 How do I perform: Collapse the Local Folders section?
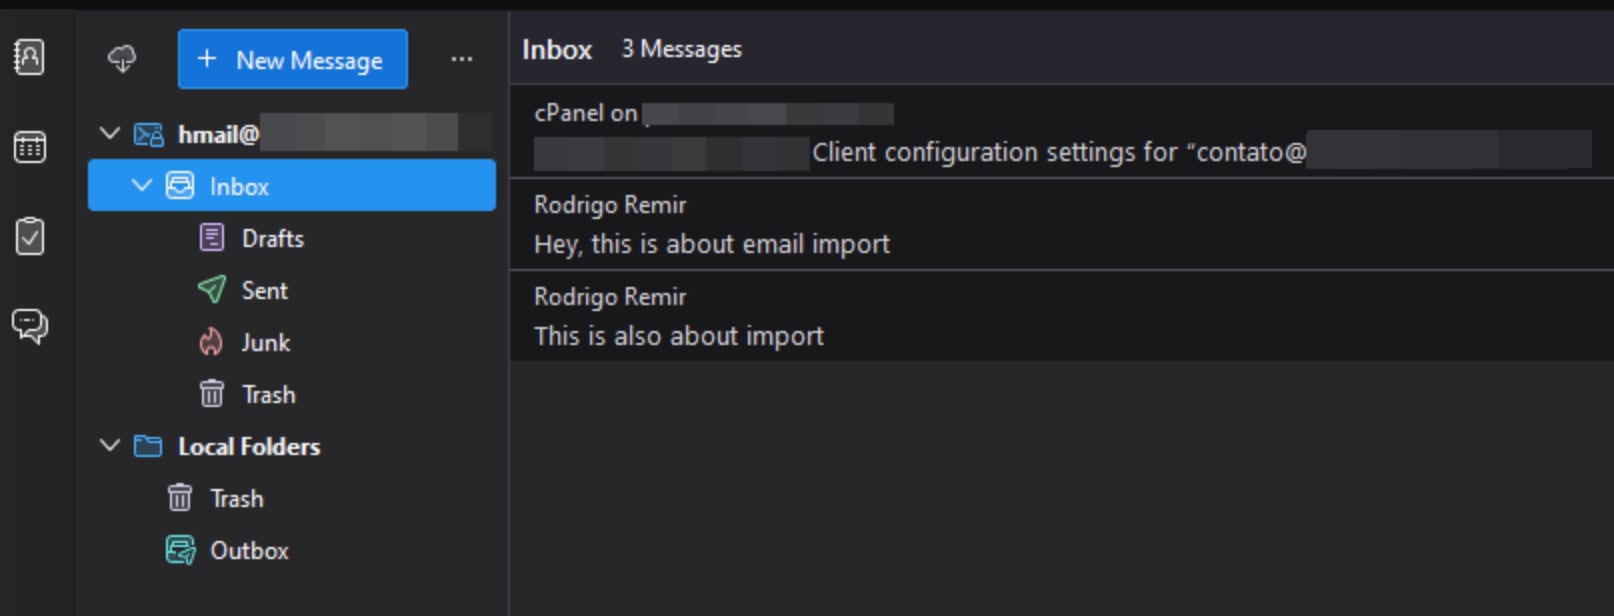pyautogui.click(x=110, y=446)
